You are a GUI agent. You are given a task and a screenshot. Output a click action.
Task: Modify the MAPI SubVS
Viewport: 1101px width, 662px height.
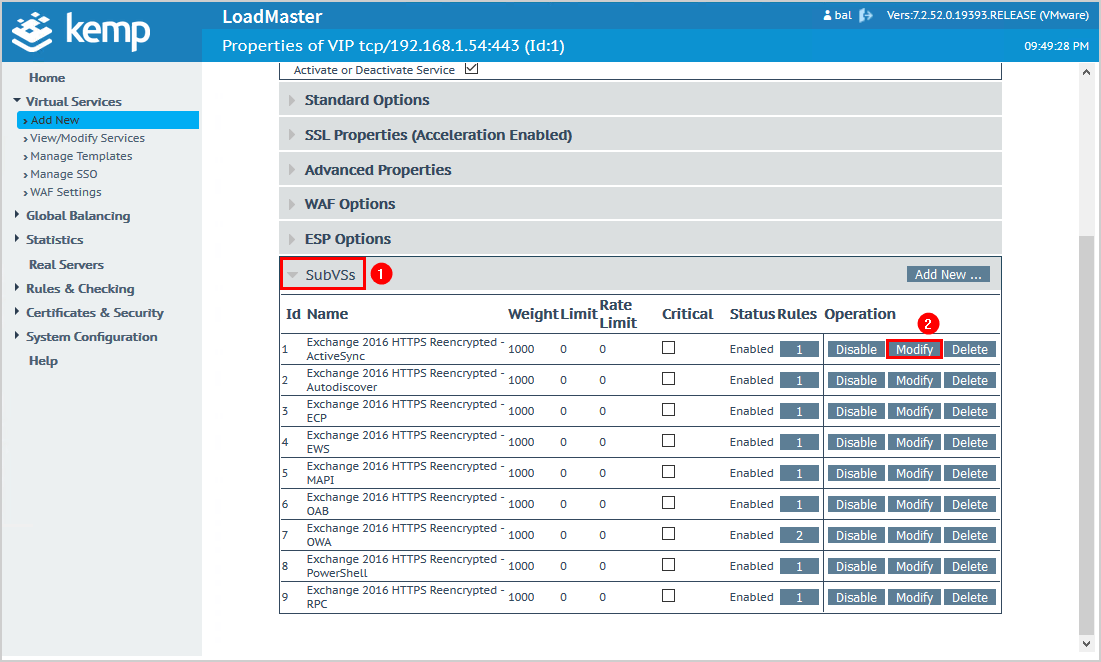point(914,473)
